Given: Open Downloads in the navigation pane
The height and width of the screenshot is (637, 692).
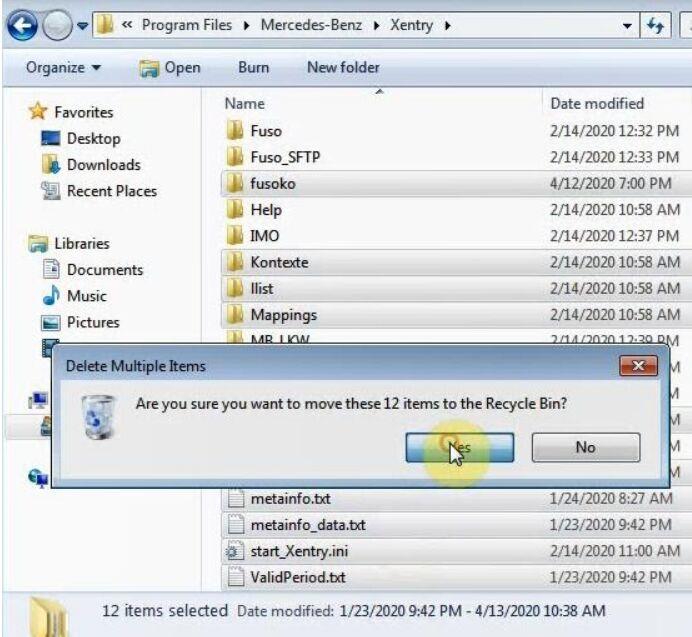Looking at the screenshot, I should 104,165.
